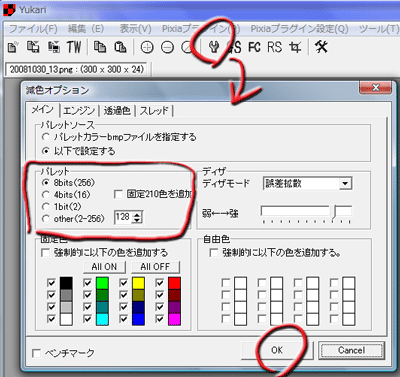The width and height of the screenshot is (400, 377).
Task: Close the 減色オプション dialog
Action: click(x=375, y=88)
